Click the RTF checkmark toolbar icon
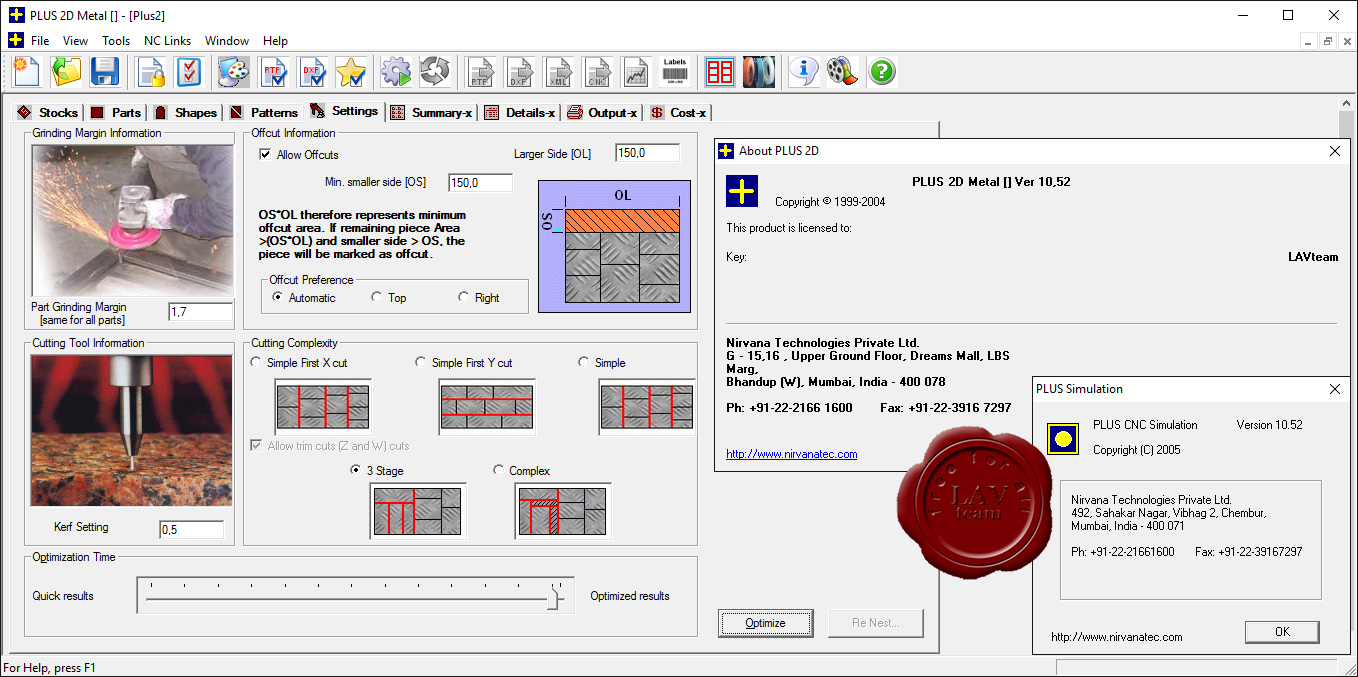The image size is (1358, 677). [274, 71]
